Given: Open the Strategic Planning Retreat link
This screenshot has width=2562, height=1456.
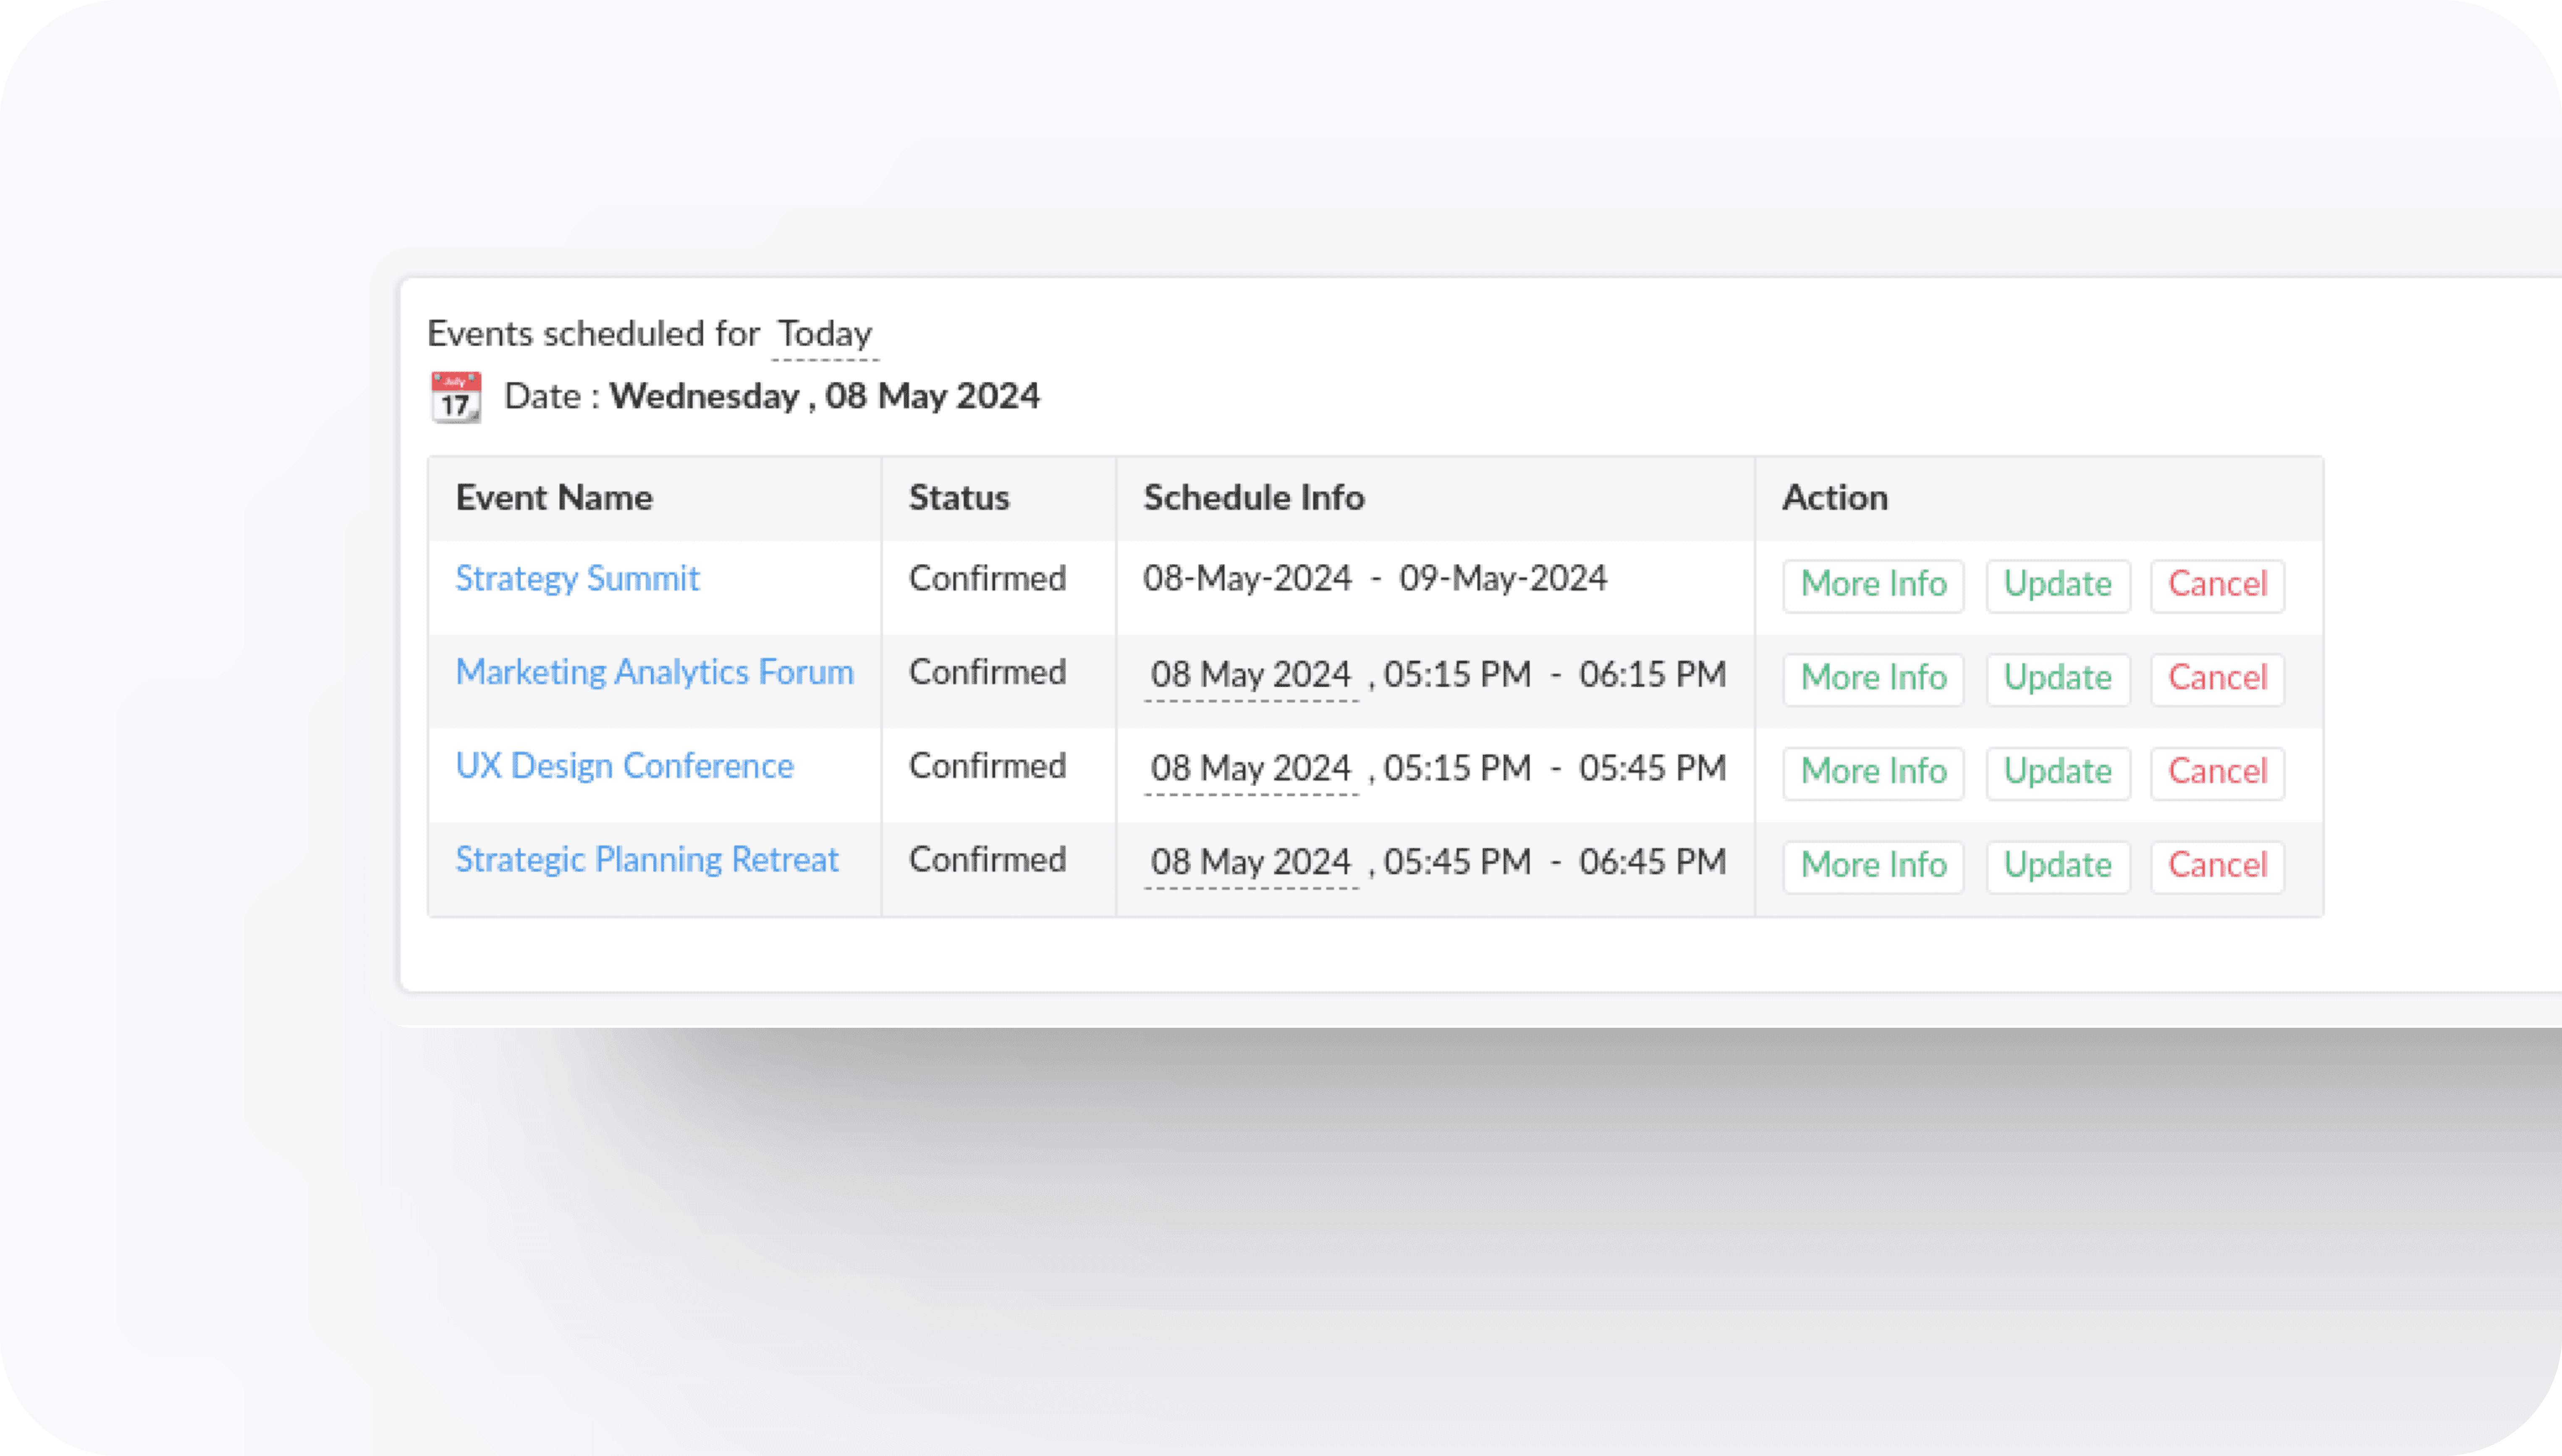Looking at the screenshot, I should point(646,860).
